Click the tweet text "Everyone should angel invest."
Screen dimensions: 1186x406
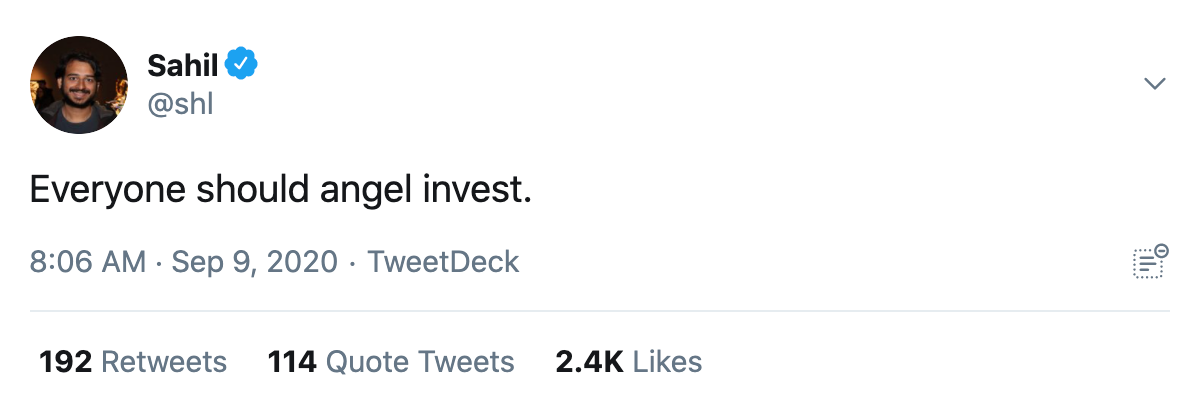[x=280, y=190]
